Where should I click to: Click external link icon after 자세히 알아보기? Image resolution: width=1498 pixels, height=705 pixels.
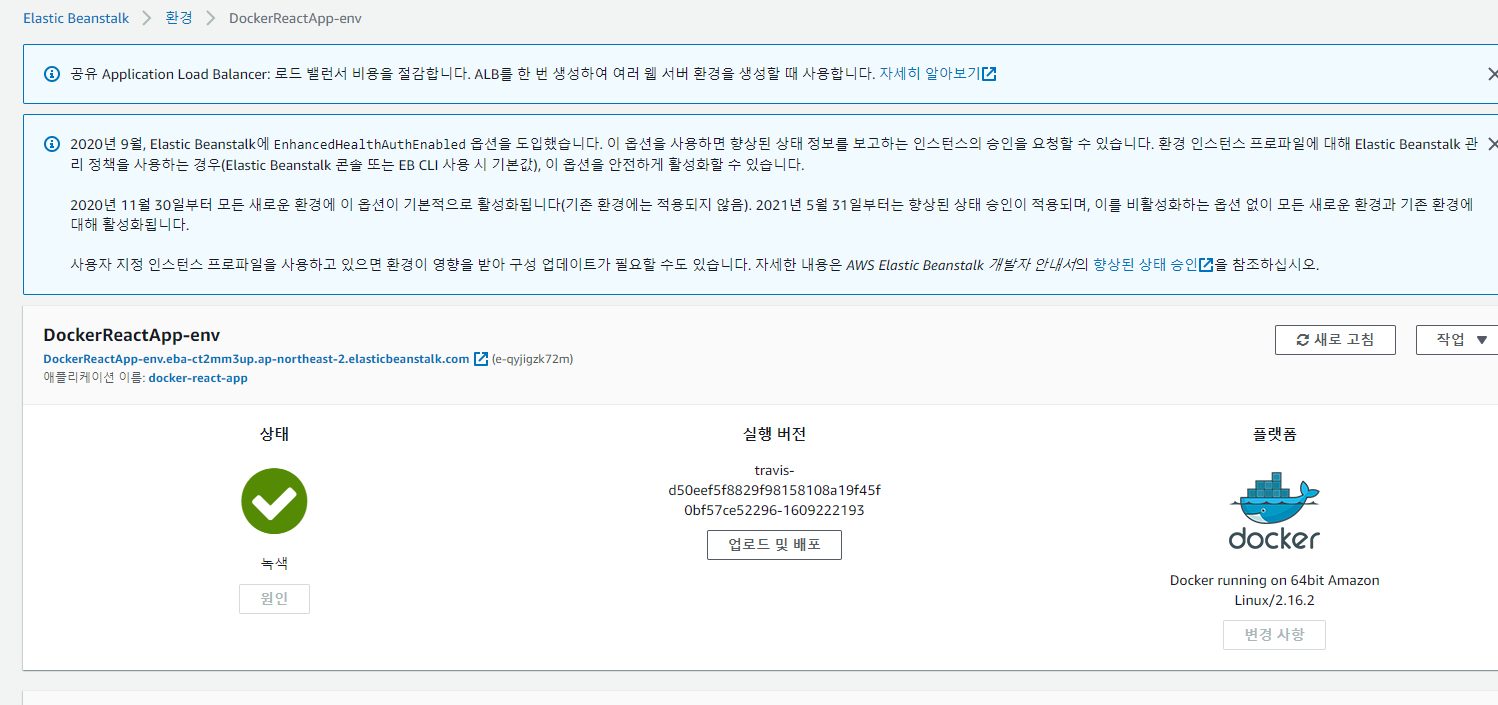pos(989,74)
